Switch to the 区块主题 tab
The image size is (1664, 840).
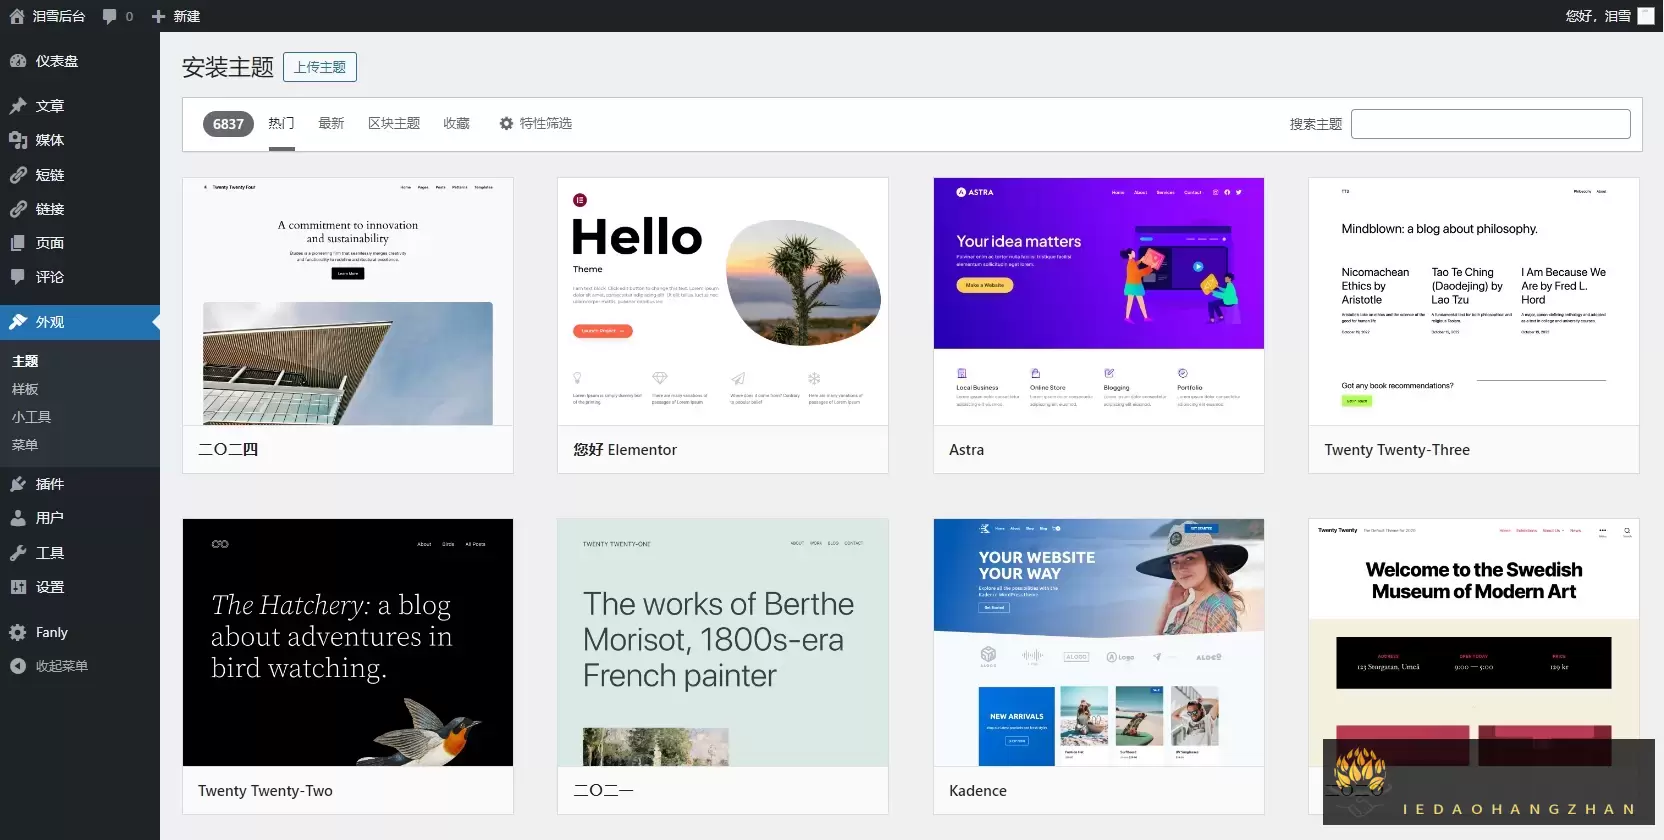(x=394, y=123)
